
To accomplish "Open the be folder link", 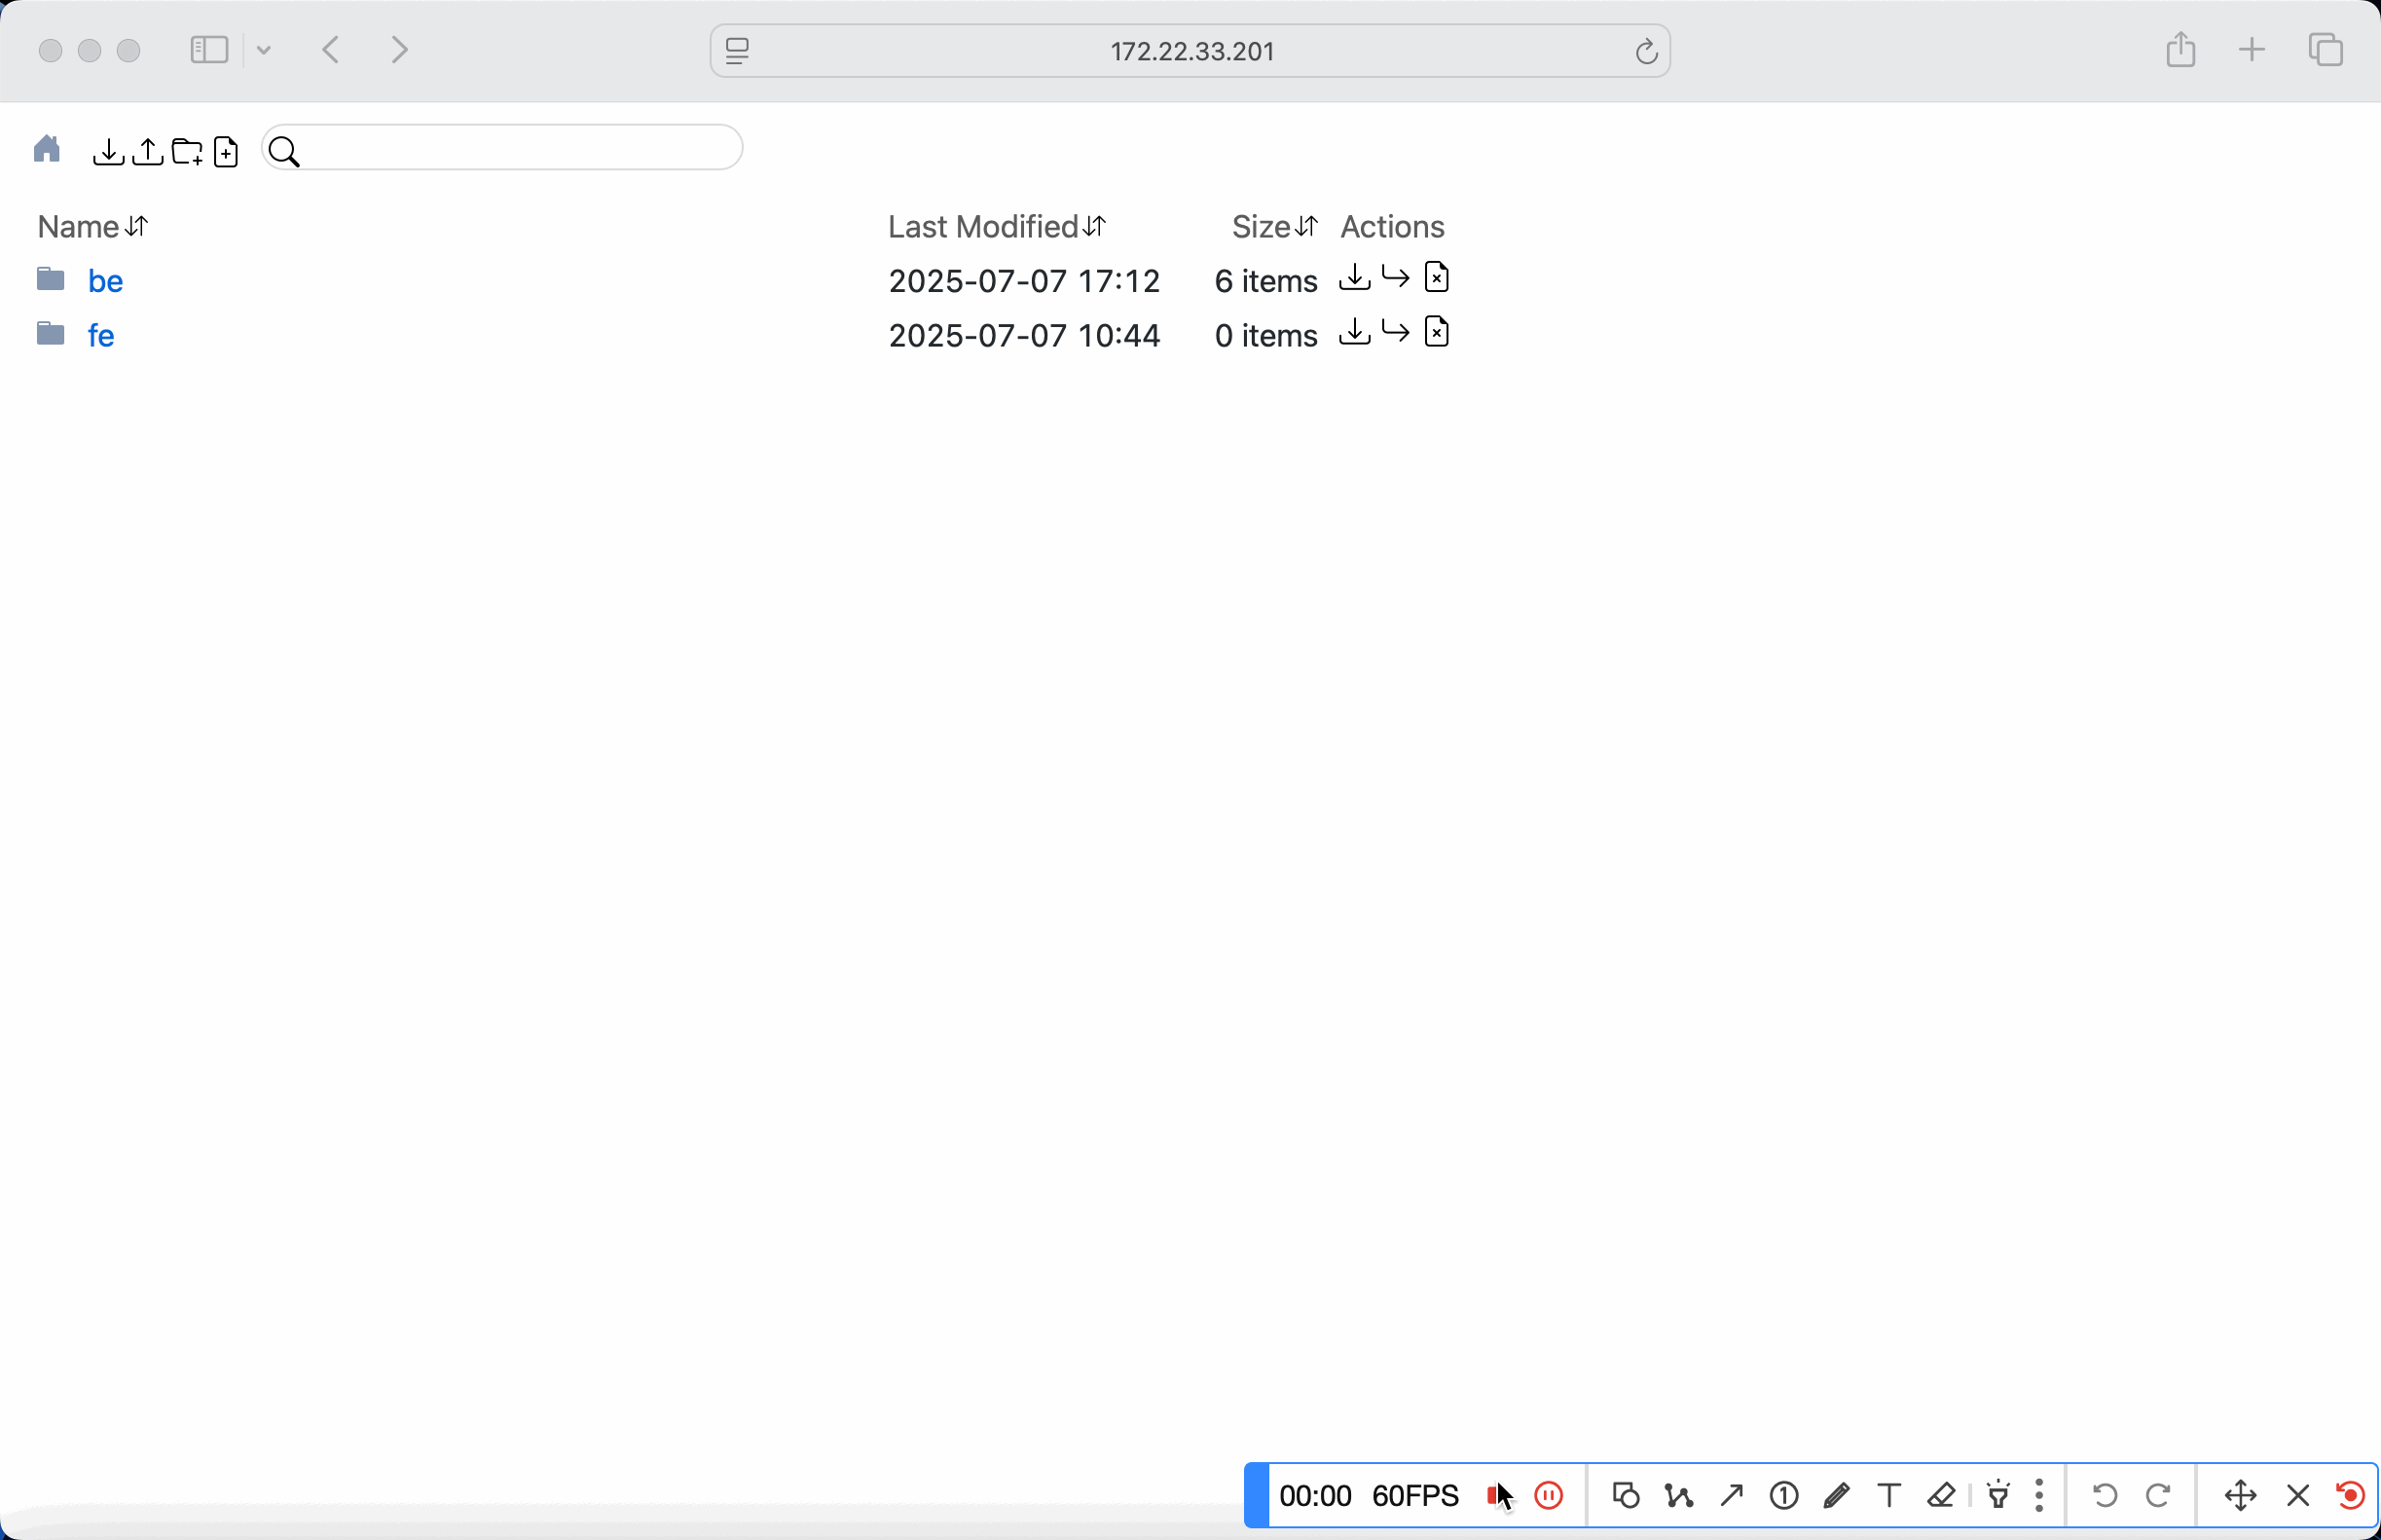I will (x=105, y=281).
